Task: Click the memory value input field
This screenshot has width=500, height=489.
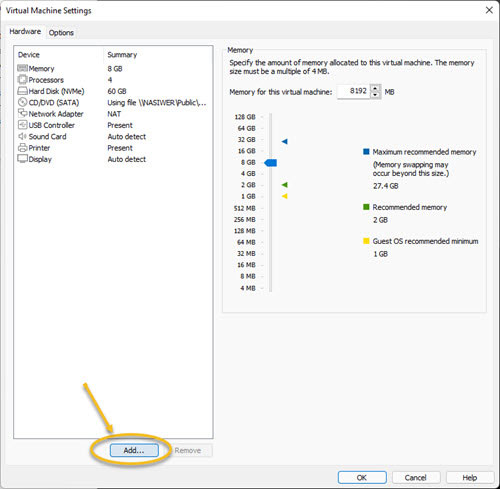Action: point(354,91)
